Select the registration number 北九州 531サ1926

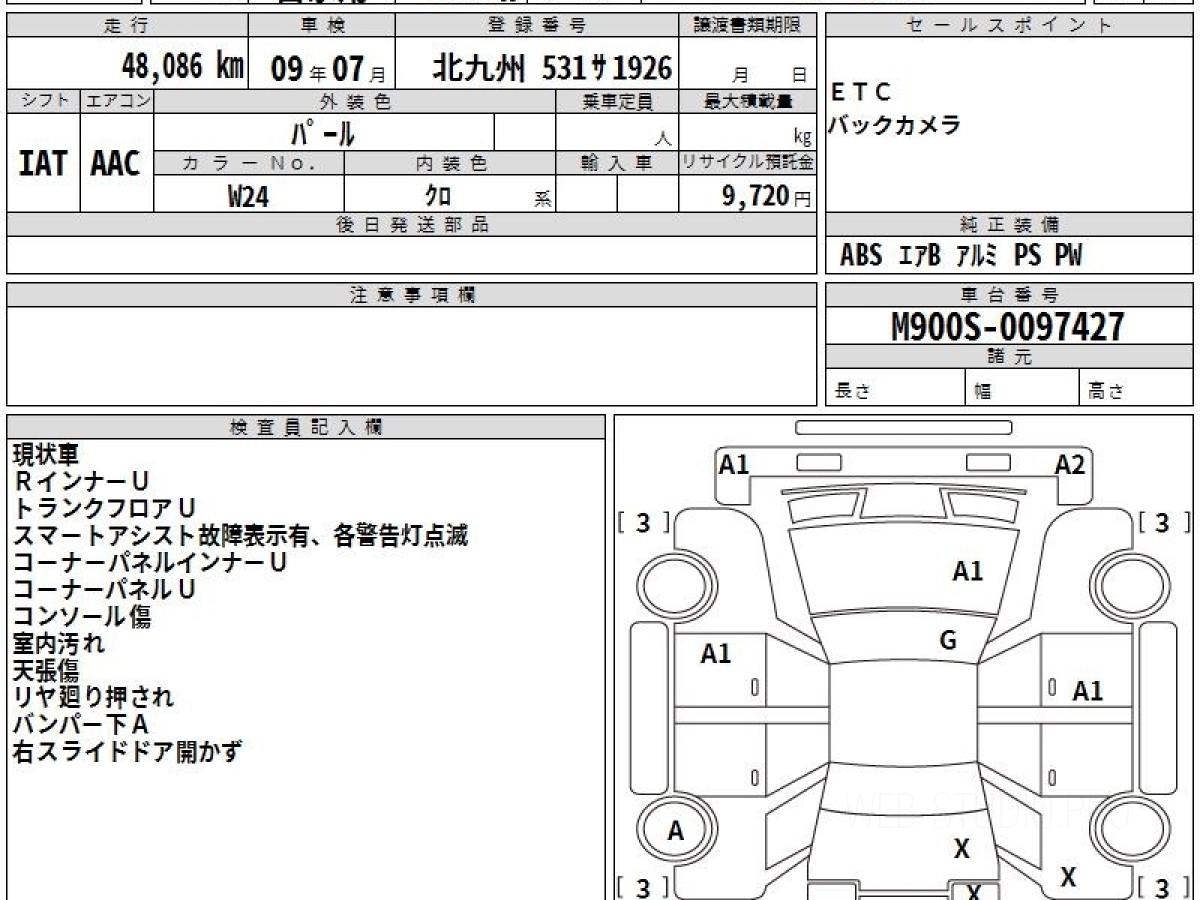coord(552,68)
